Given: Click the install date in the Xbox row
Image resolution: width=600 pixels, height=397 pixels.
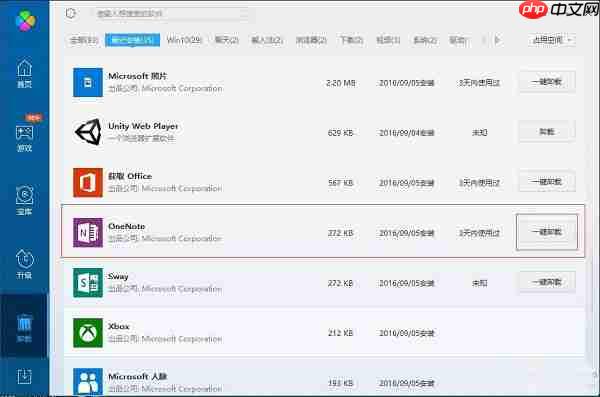Looking at the screenshot, I should pyautogui.click(x=406, y=333).
